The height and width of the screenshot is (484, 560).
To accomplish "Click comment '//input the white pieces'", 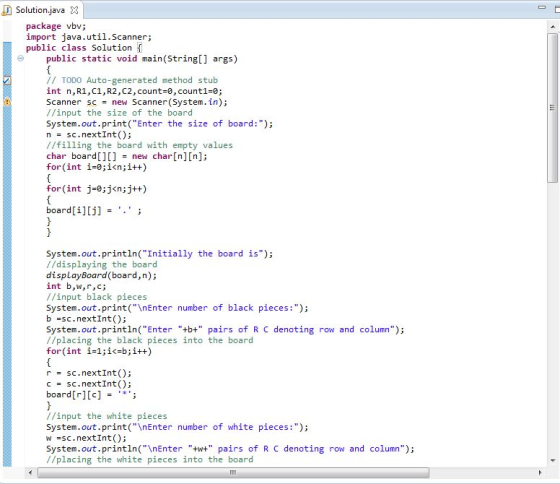I will point(107,416).
